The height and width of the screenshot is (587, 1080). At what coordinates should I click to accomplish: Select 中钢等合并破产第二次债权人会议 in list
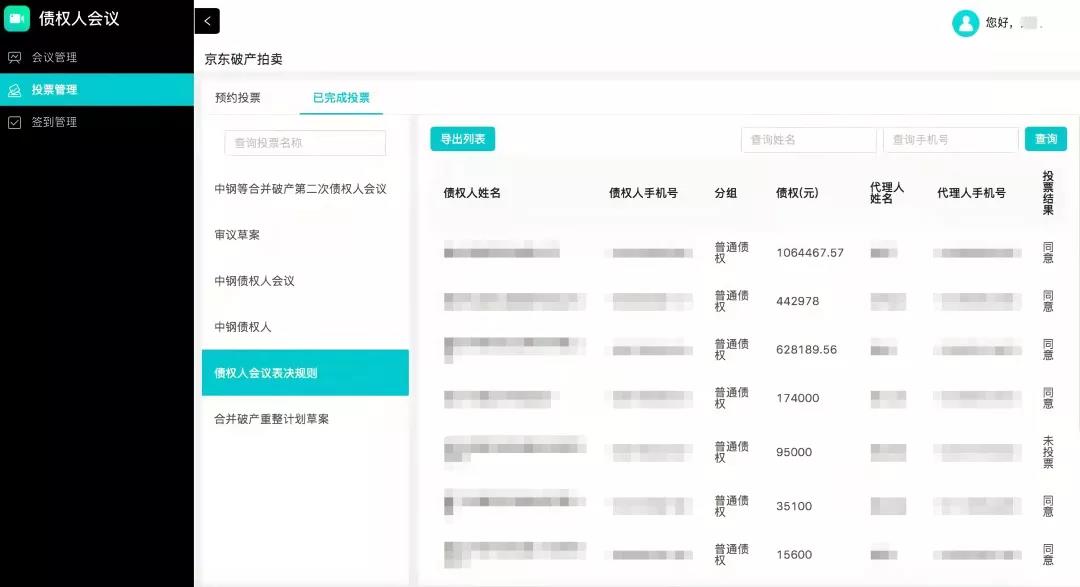coord(300,189)
